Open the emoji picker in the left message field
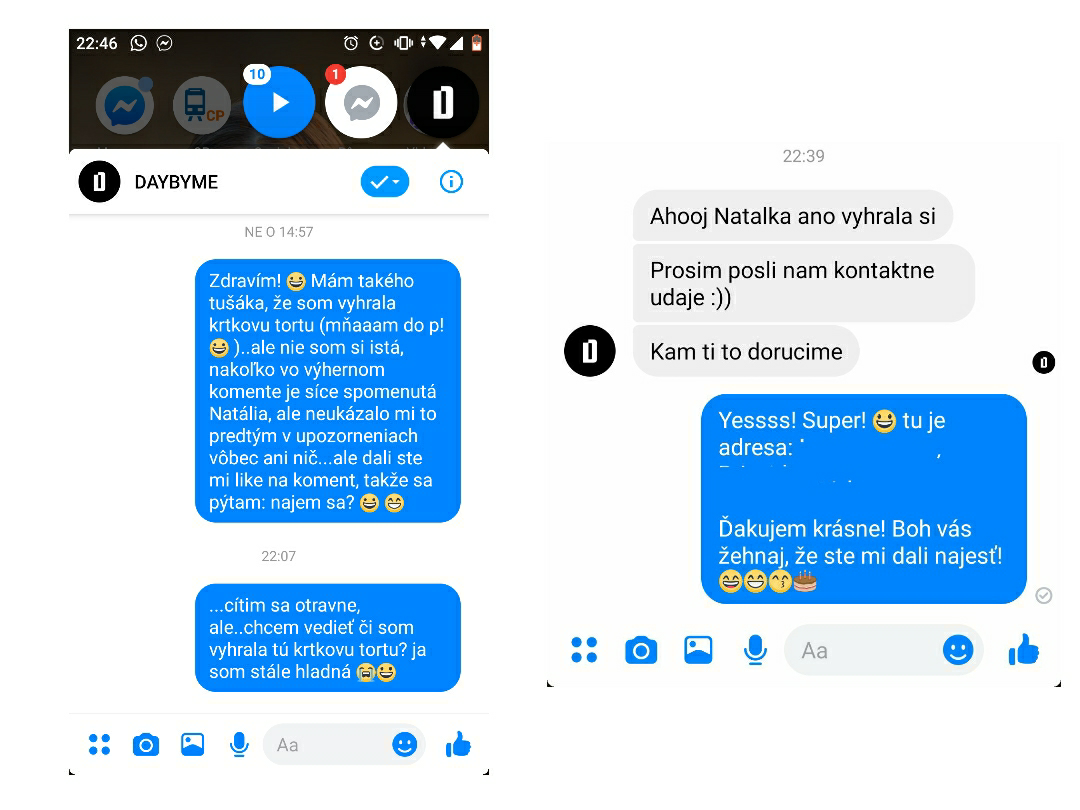The image size is (1080, 810). 404,745
